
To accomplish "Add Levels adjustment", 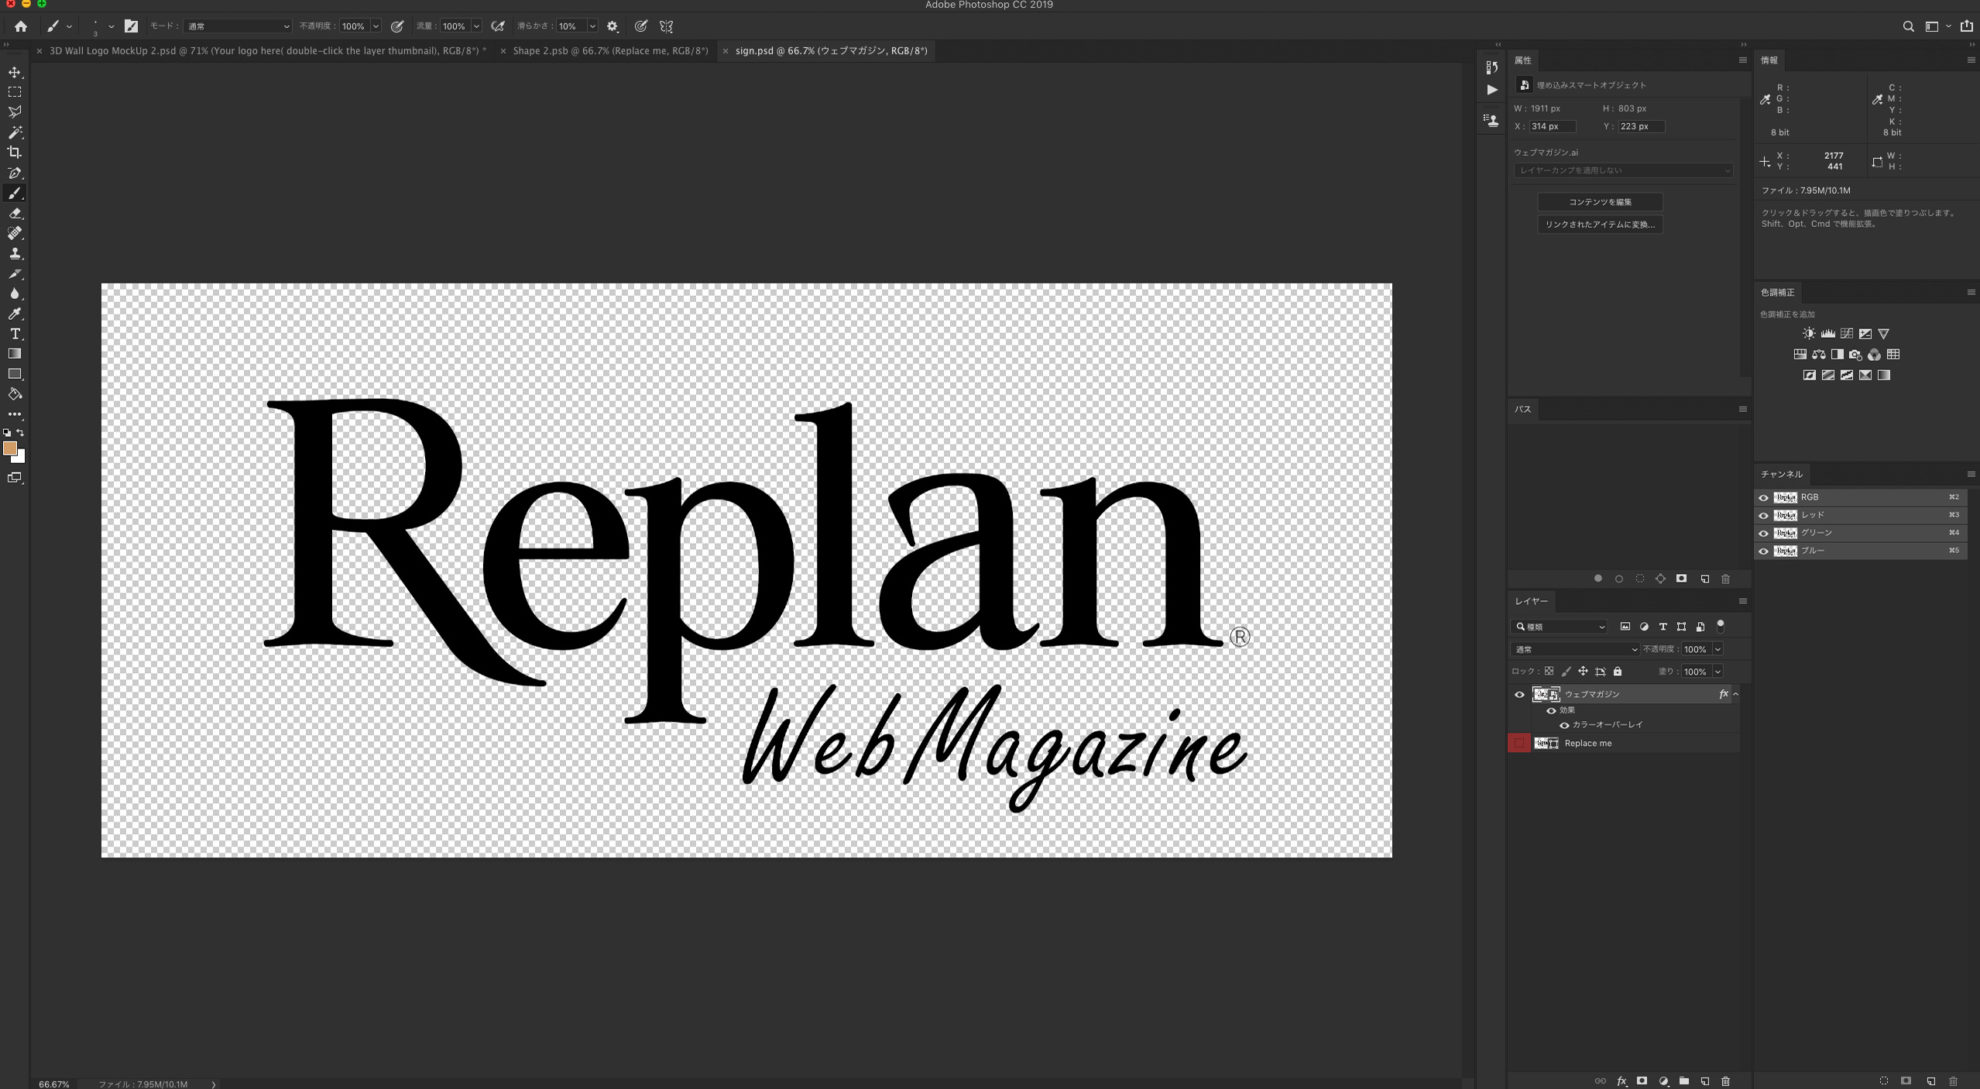I will 1827,333.
